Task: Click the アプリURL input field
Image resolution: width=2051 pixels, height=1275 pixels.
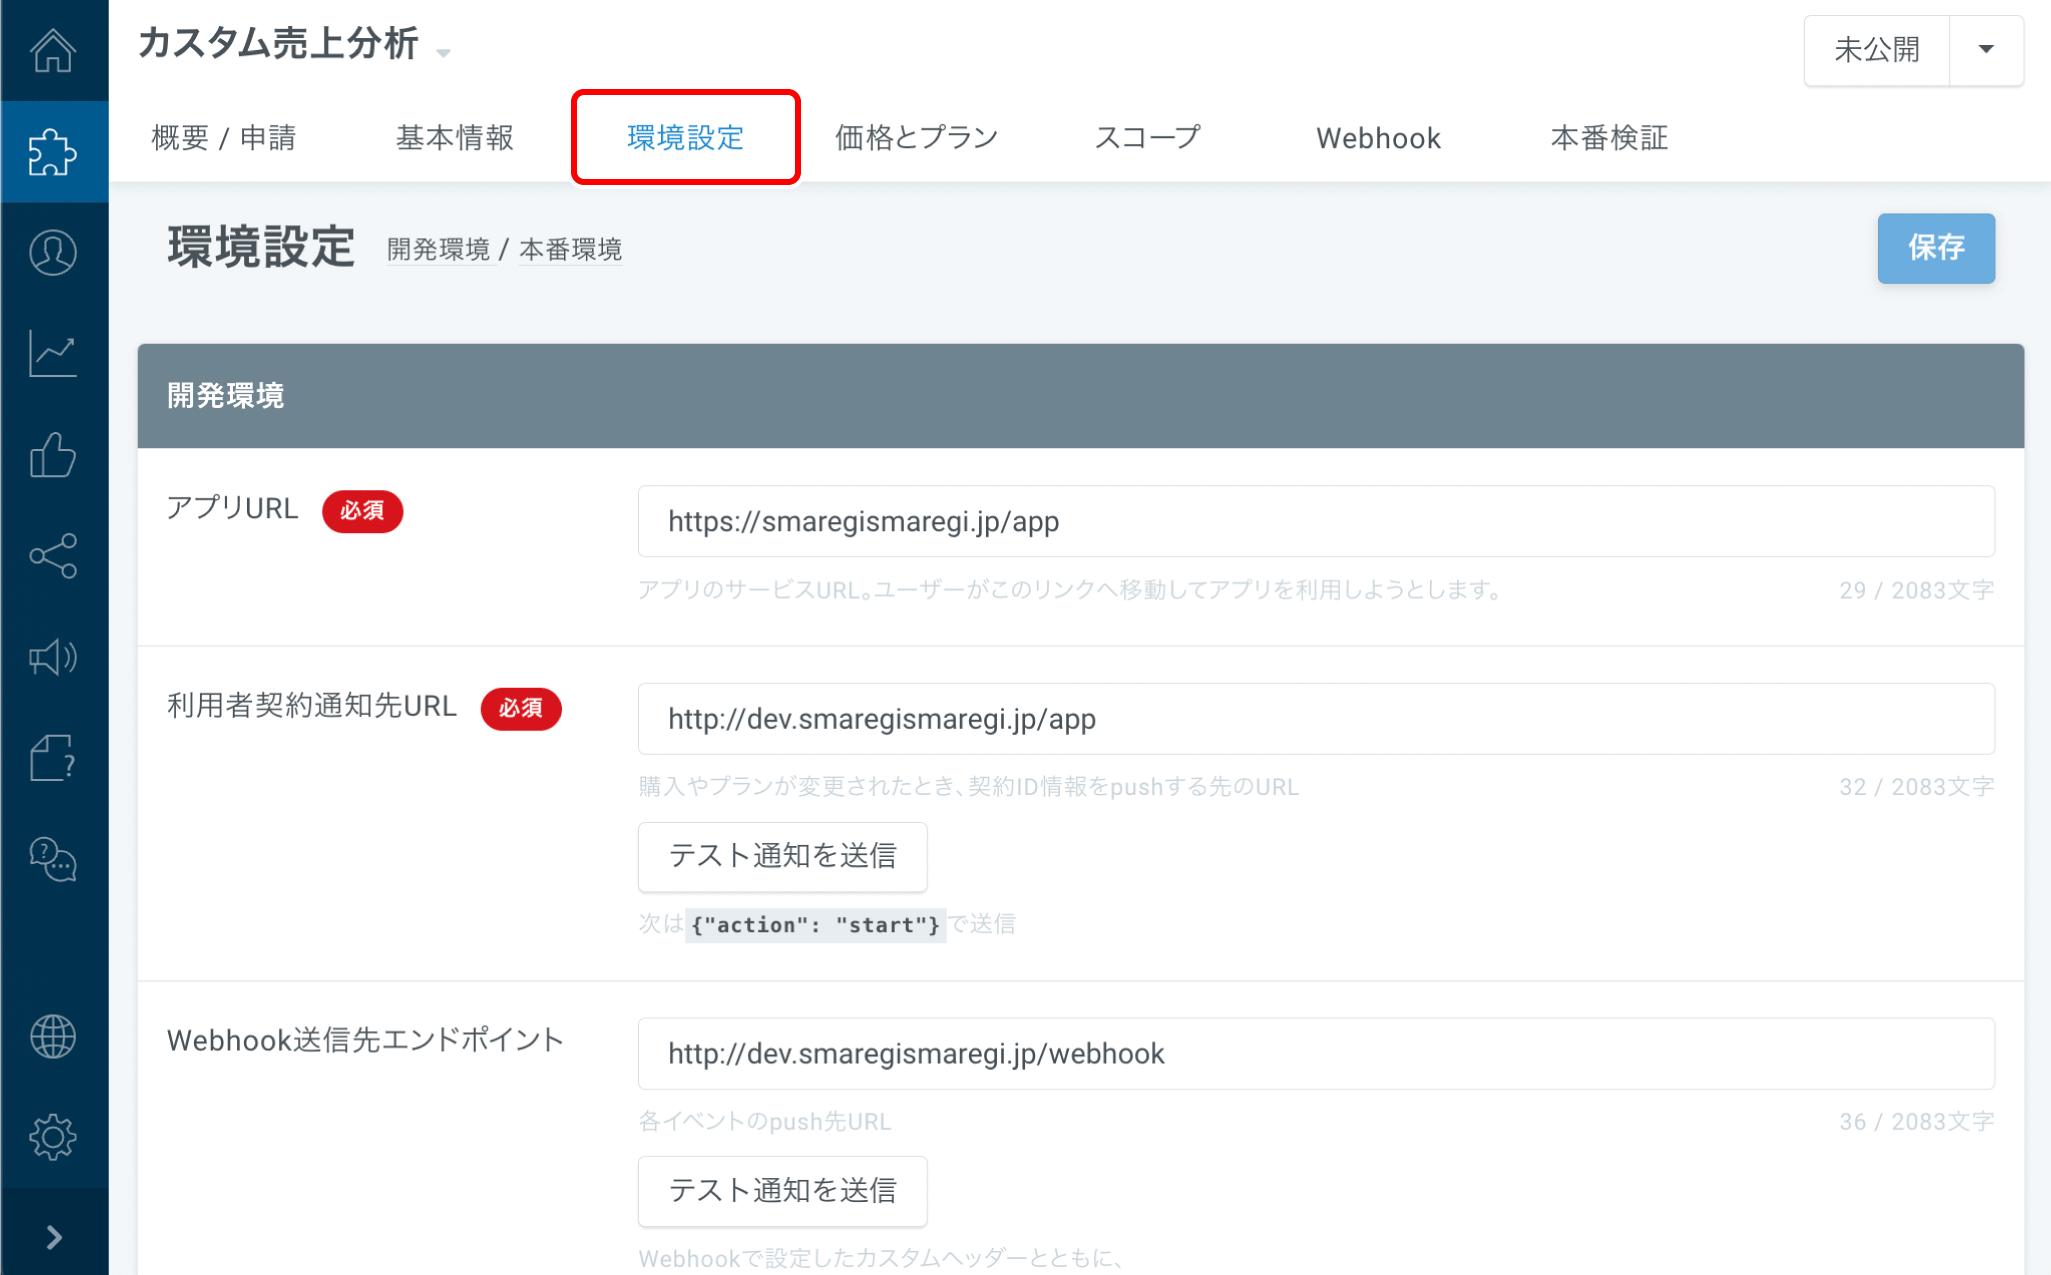Action: point(1315,521)
